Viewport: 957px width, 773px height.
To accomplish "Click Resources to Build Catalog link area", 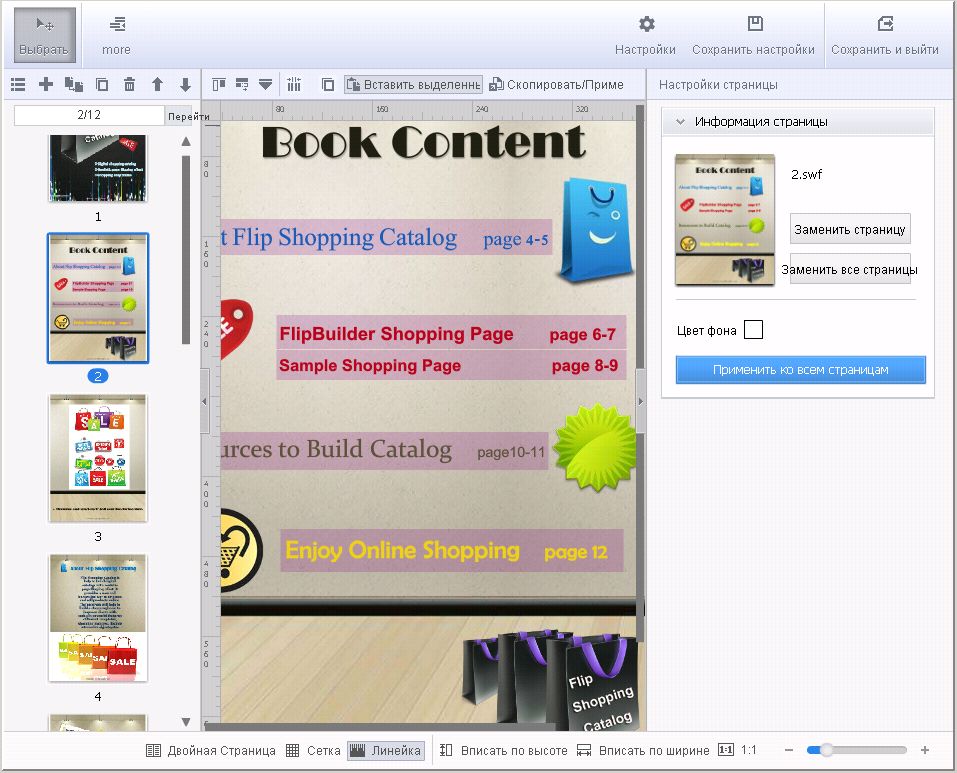I will tap(385, 451).
